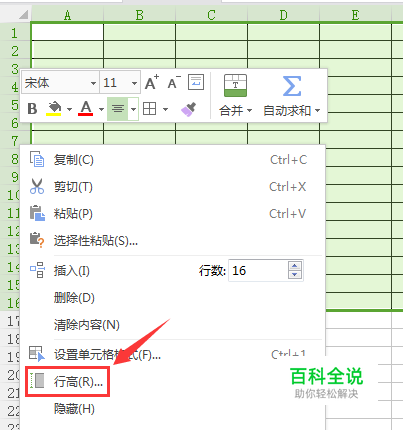Select column D header
The height and width of the screenshot is (430, 403).
pos(283,15)
